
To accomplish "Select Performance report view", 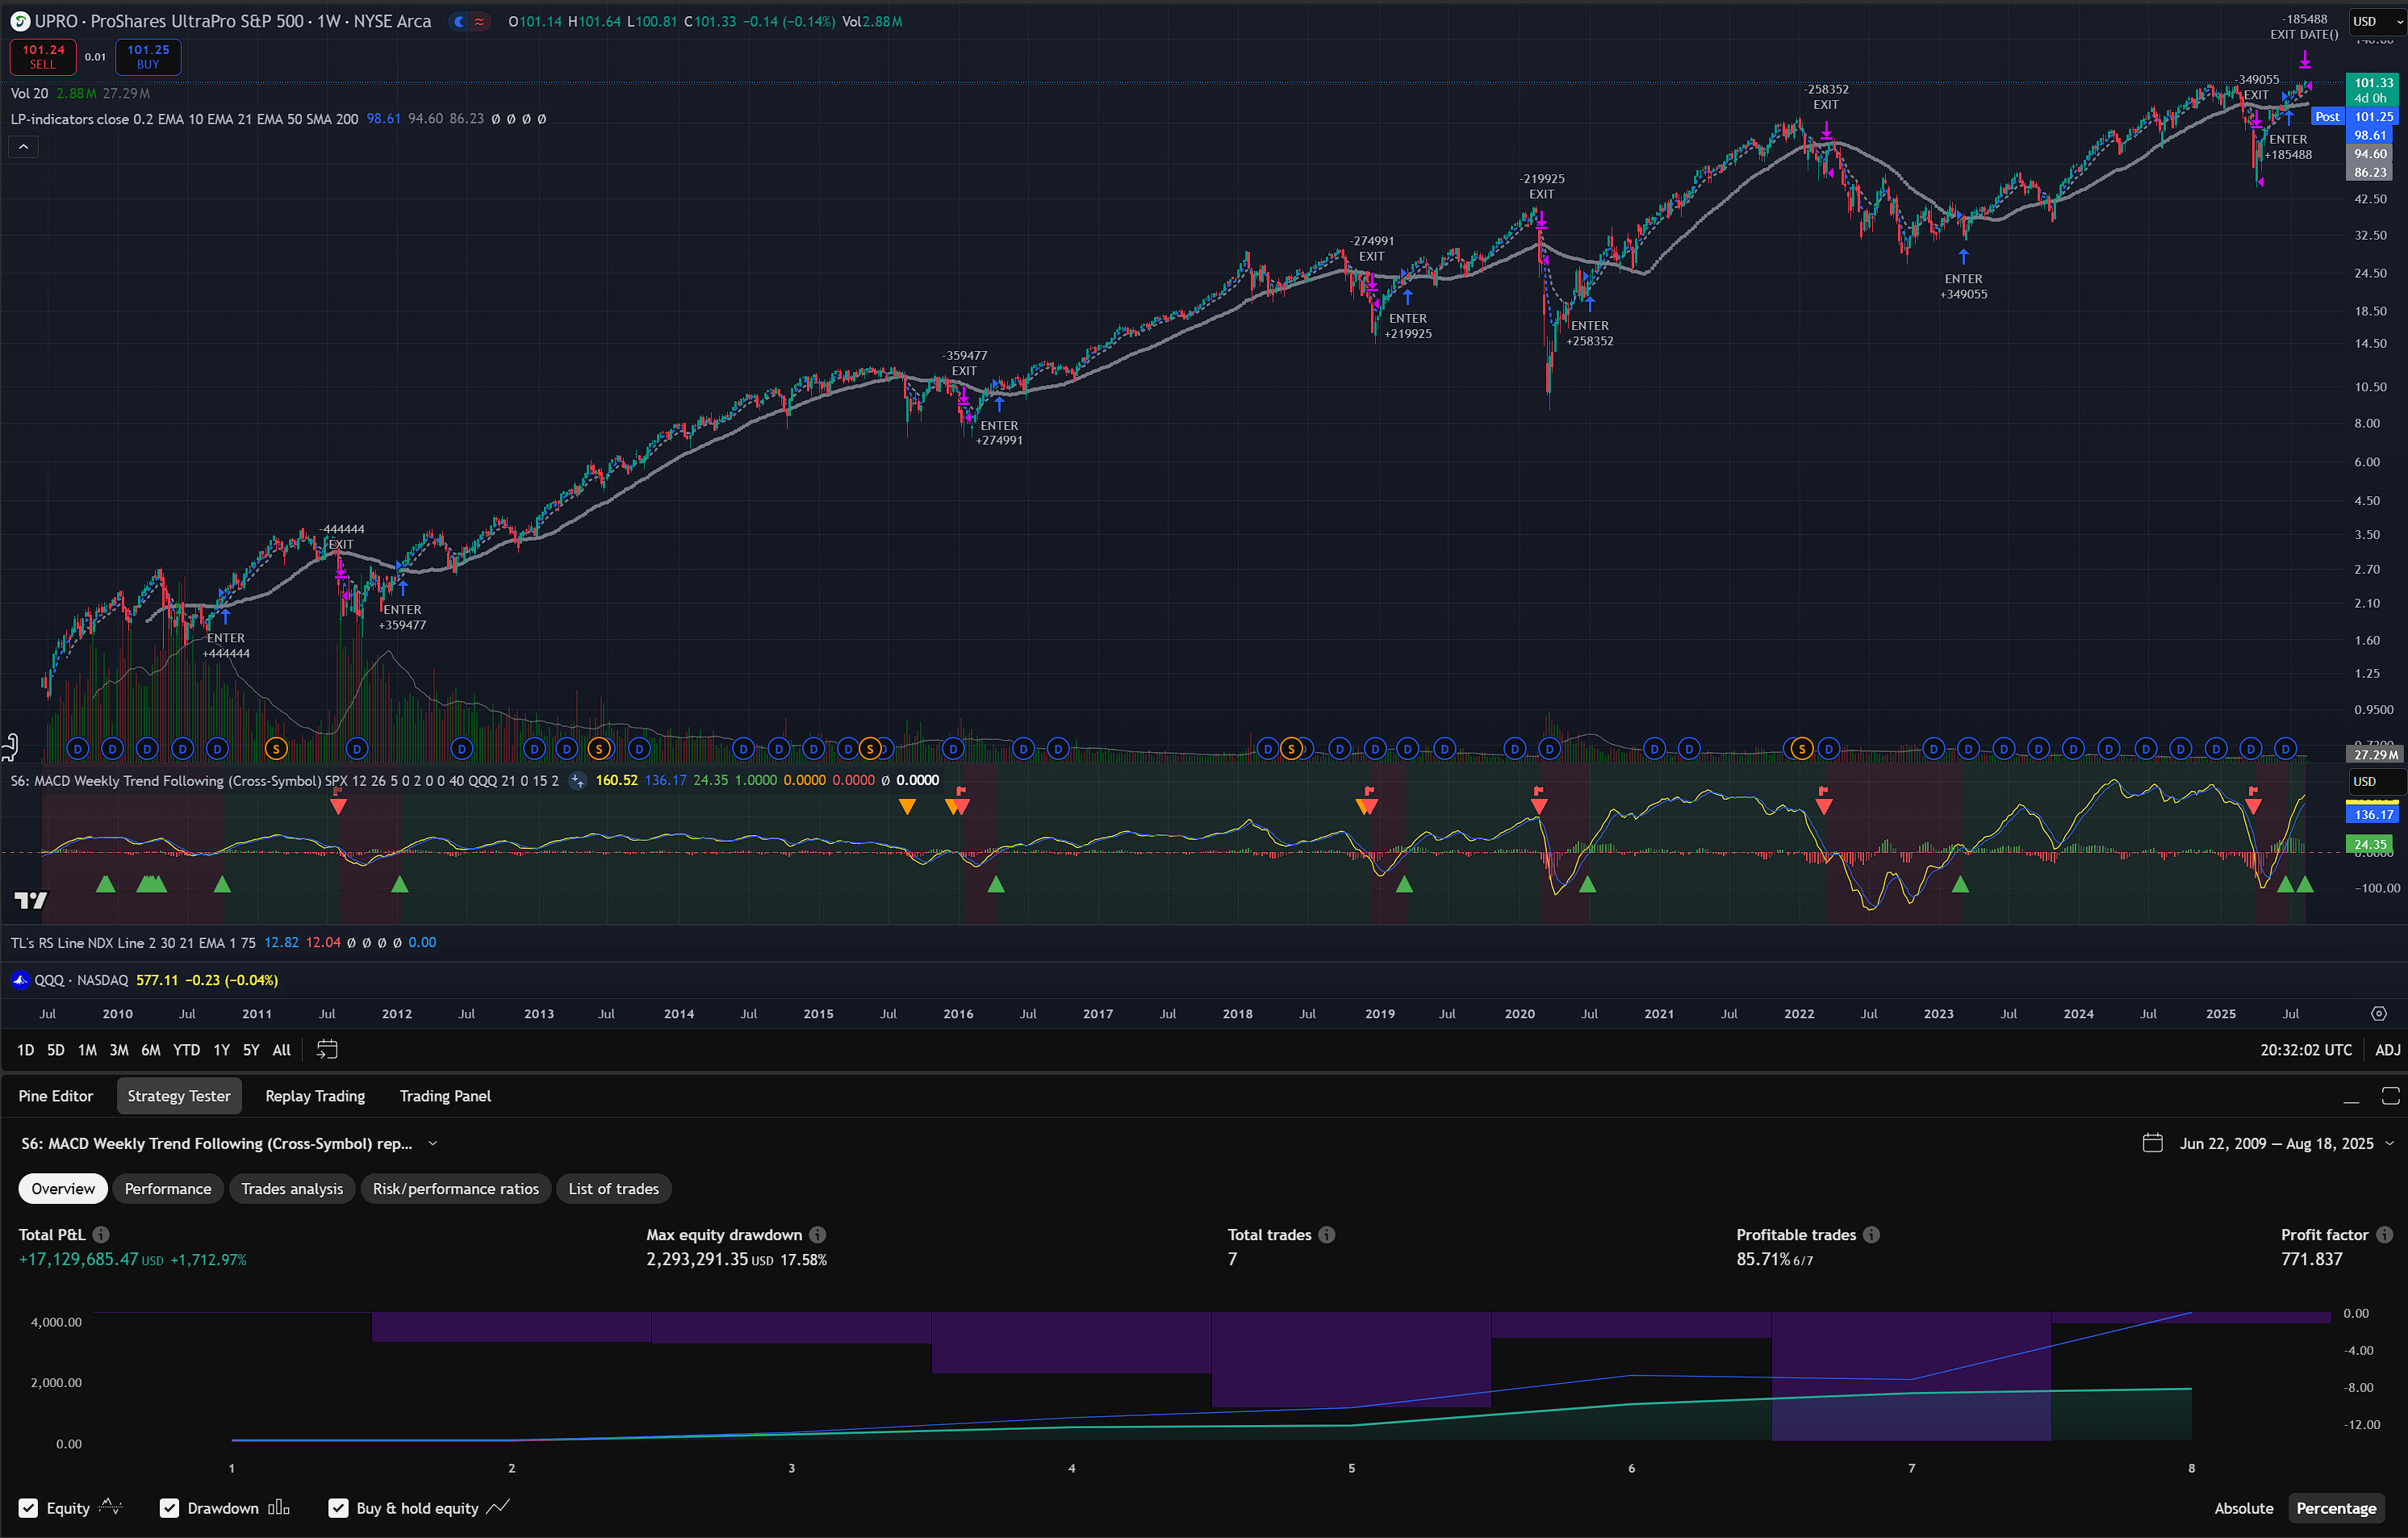I will [x=168, y=1188].
